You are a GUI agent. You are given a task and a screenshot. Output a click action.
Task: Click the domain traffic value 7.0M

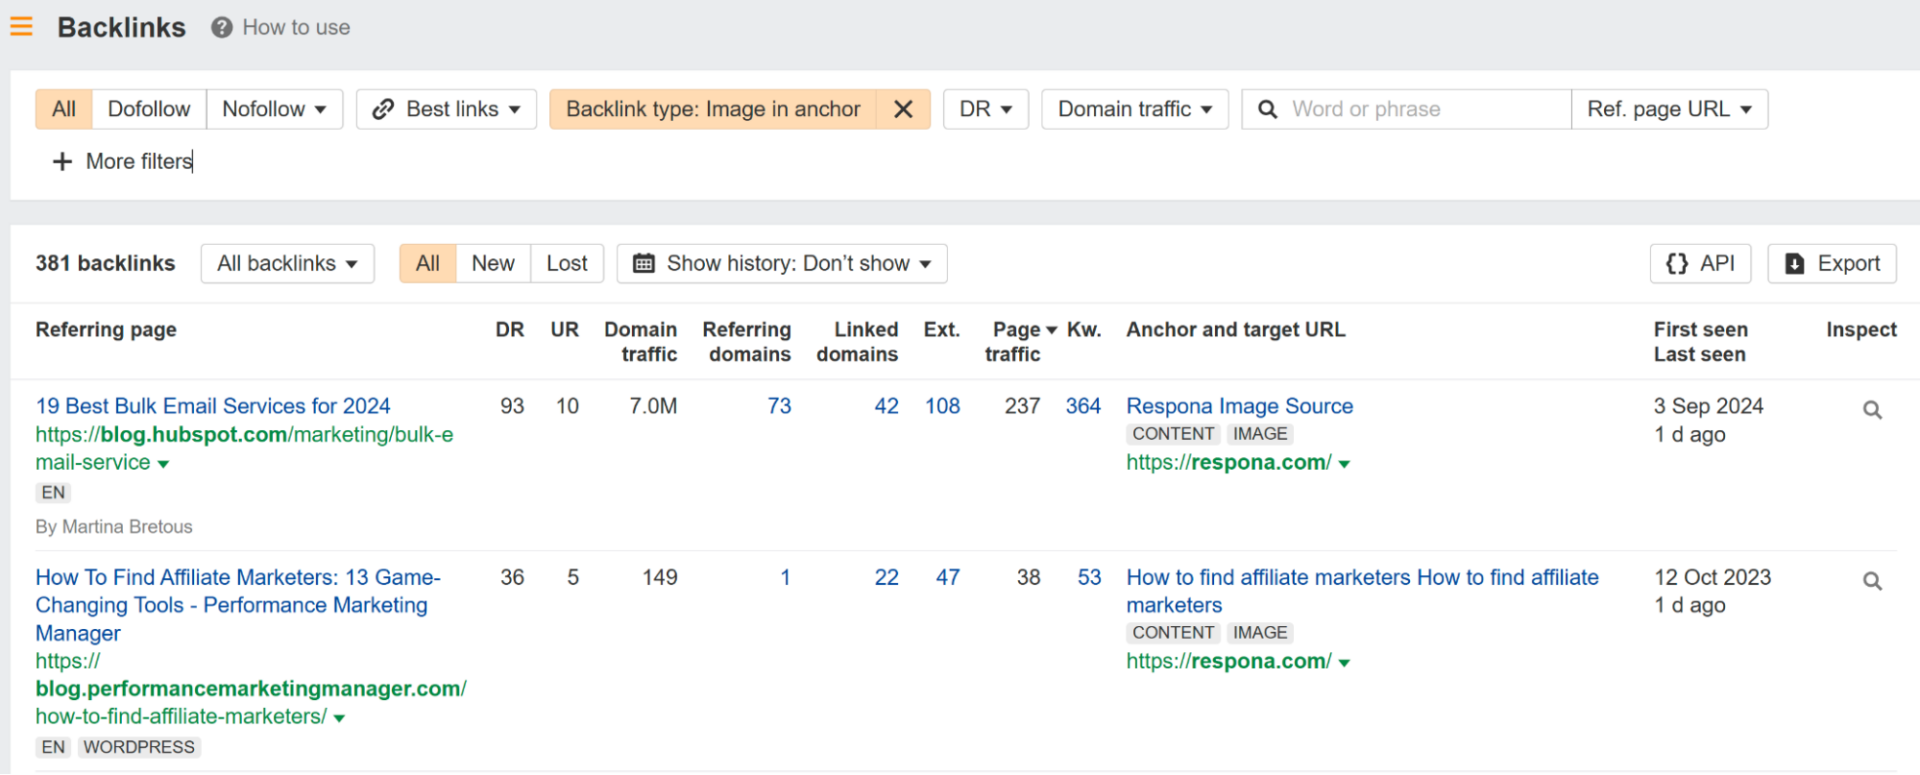[653, 406]
